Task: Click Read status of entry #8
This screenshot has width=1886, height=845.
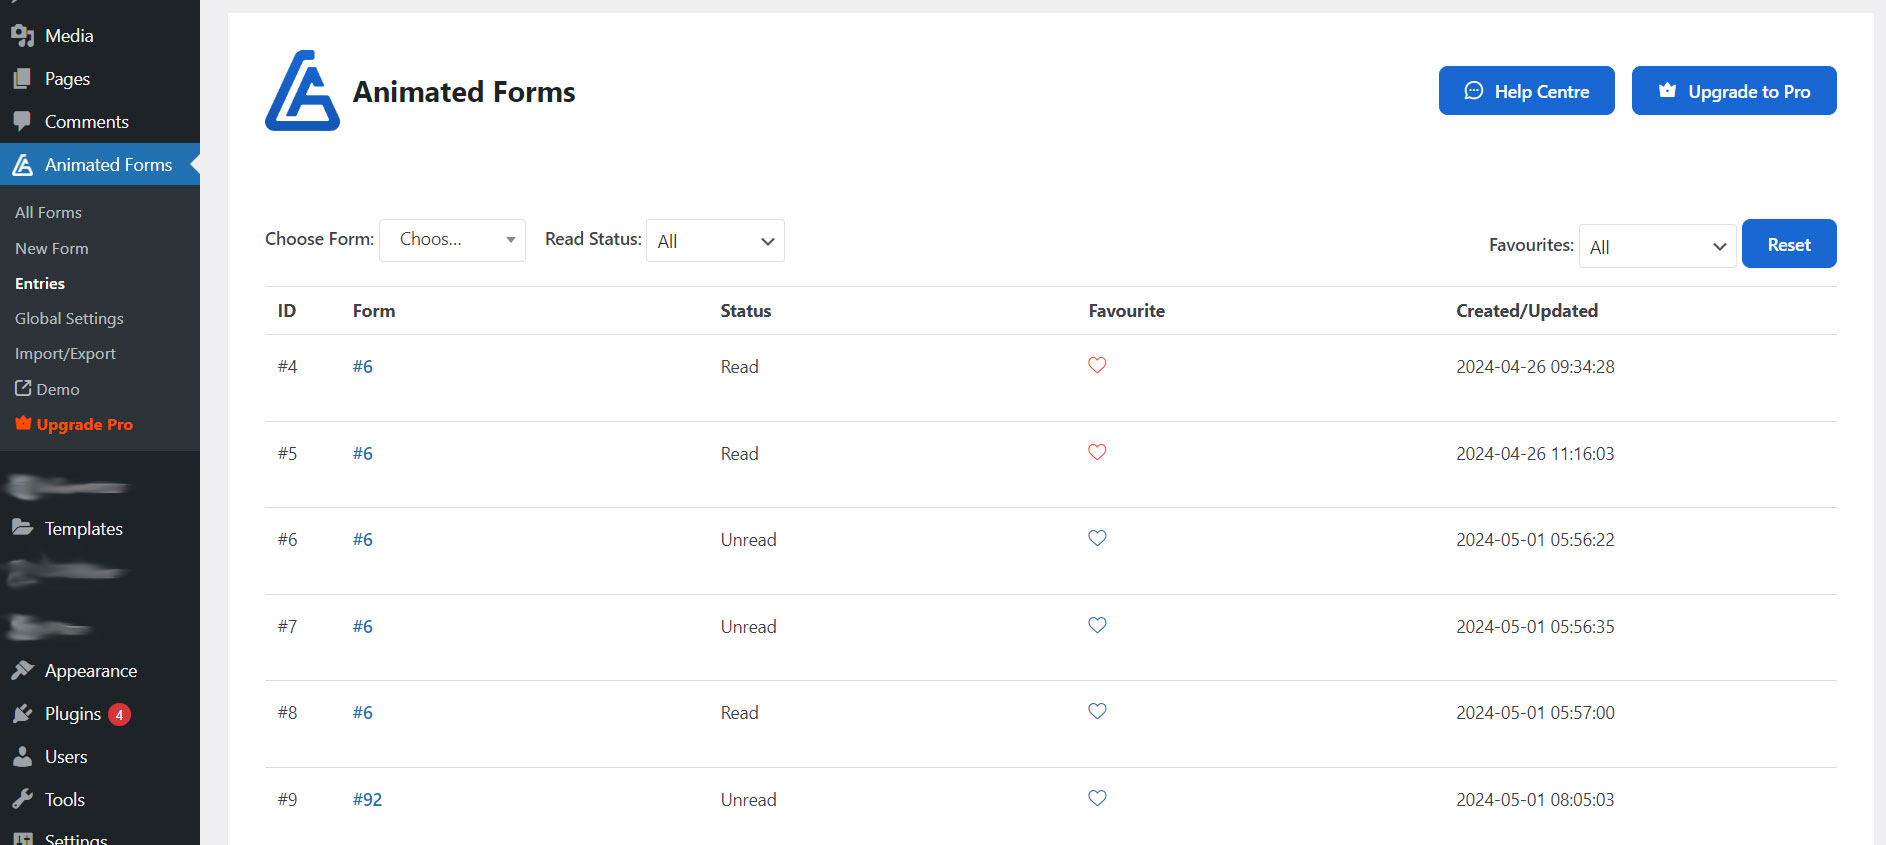Action: (x=740, y=713)
